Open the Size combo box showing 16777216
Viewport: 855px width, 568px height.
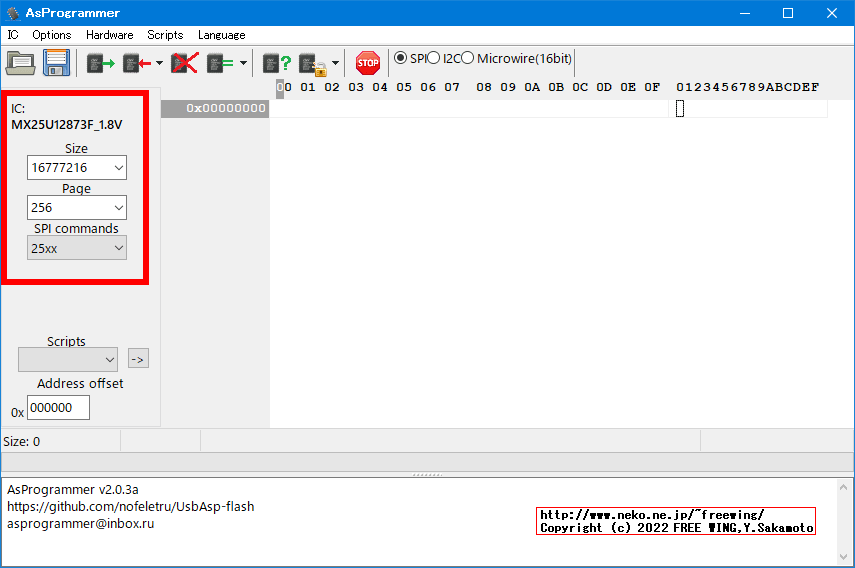coord(77,167)
